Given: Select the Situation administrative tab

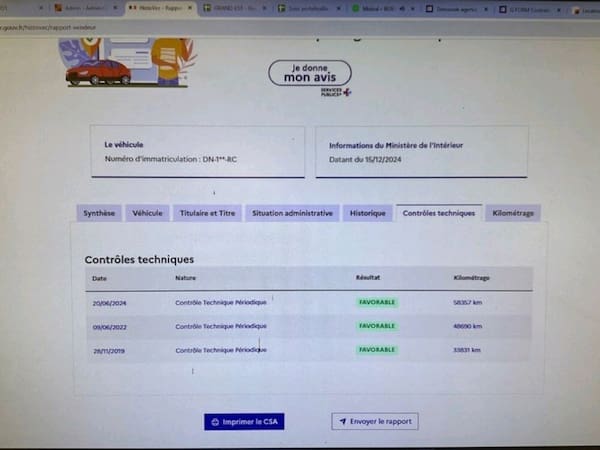Looking at the screenshot, I should 292,213.
